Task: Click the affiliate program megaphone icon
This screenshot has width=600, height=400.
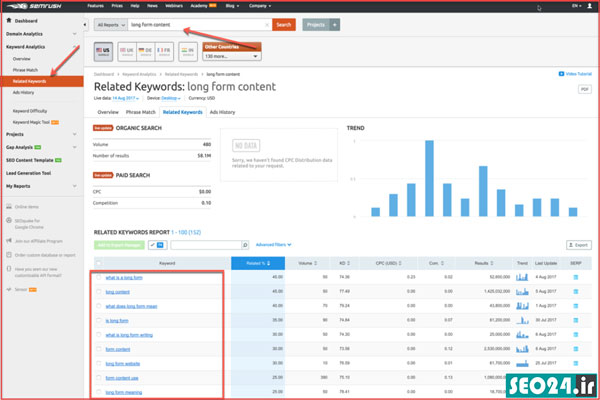Action: [9, 241]
